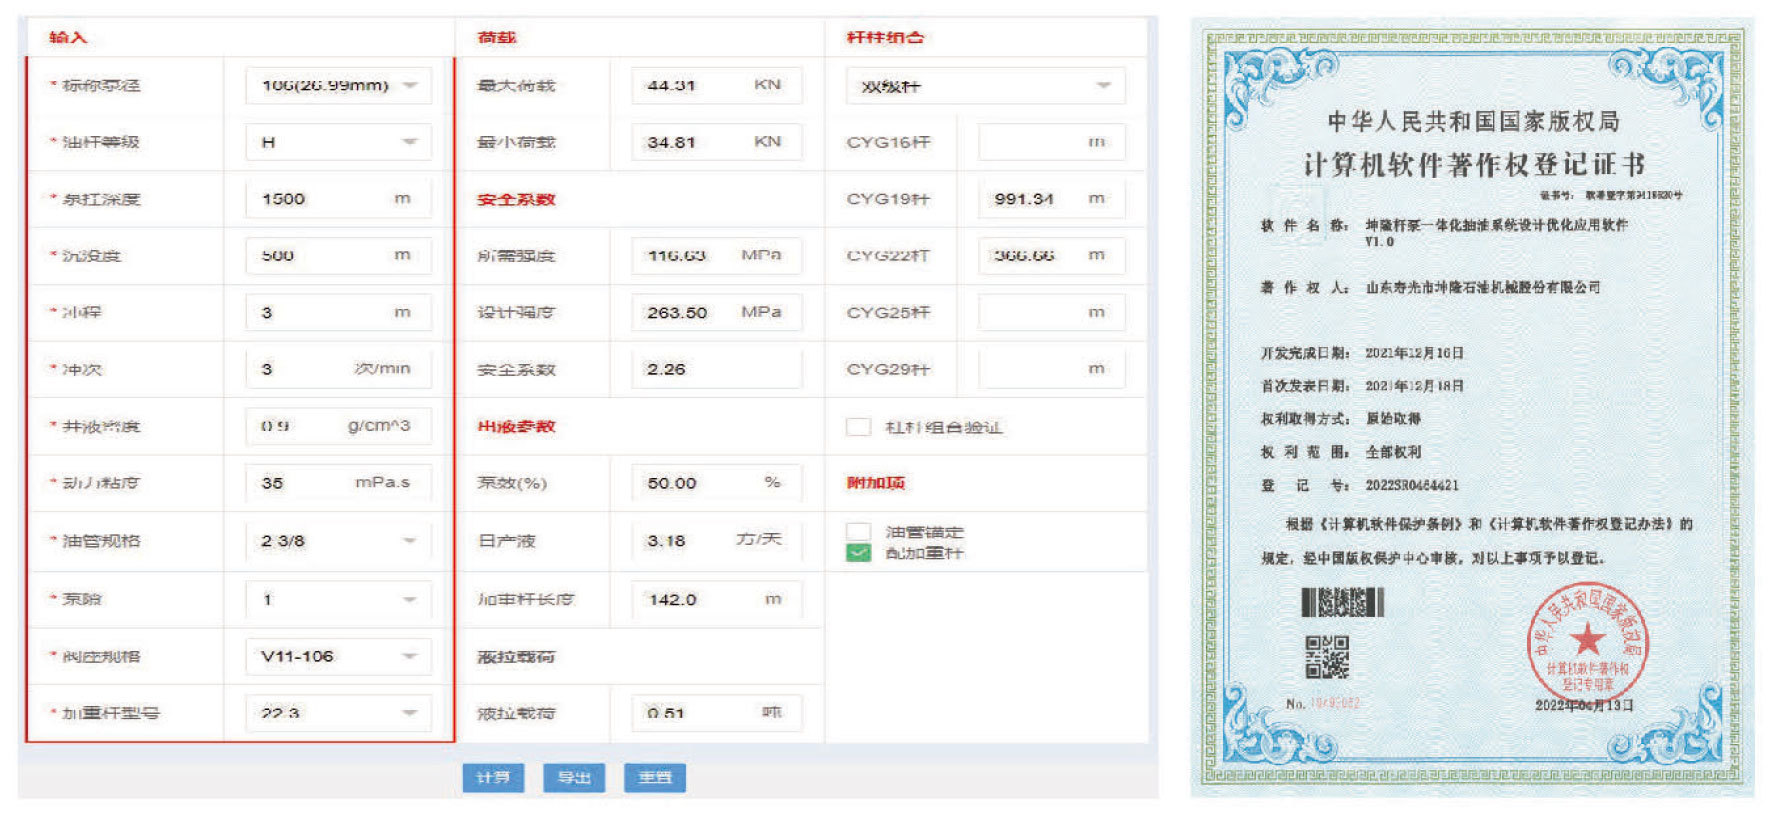Click the 导出 (export) button

tap(574, 777)
